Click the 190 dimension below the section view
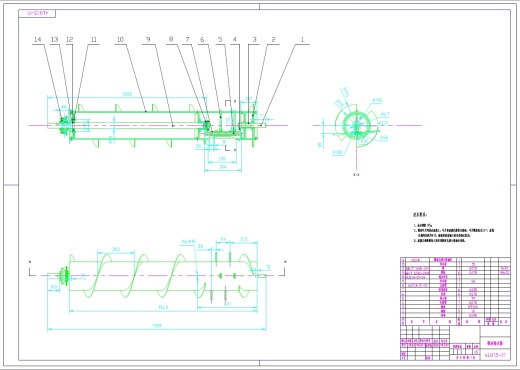Viewport: 520px width, 370px height. click(222, 159)
